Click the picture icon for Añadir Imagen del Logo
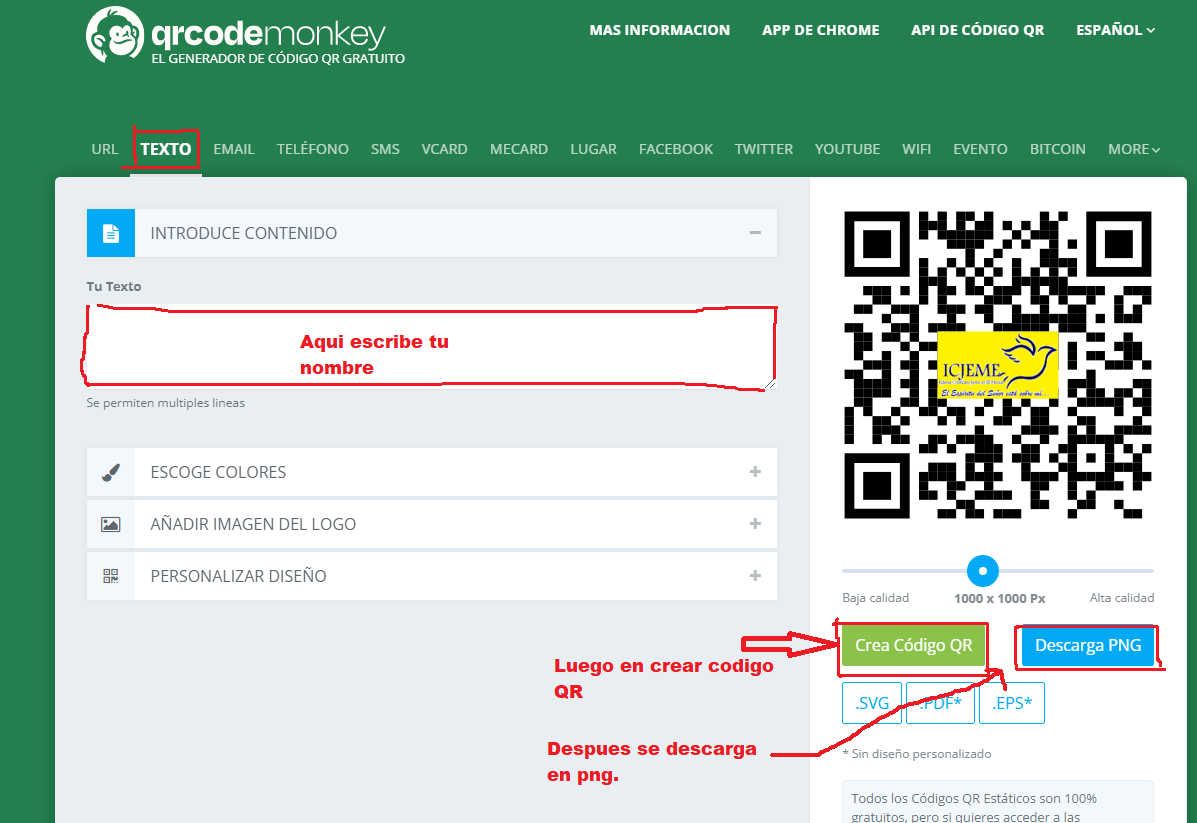 pos(111,524)
